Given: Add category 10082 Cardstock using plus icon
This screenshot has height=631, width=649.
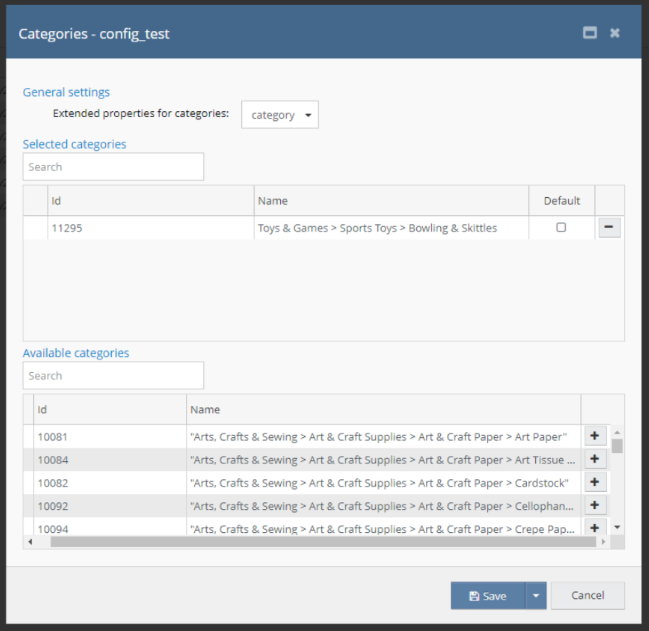Looking at the screenshot, I should (x=594, y=482).
